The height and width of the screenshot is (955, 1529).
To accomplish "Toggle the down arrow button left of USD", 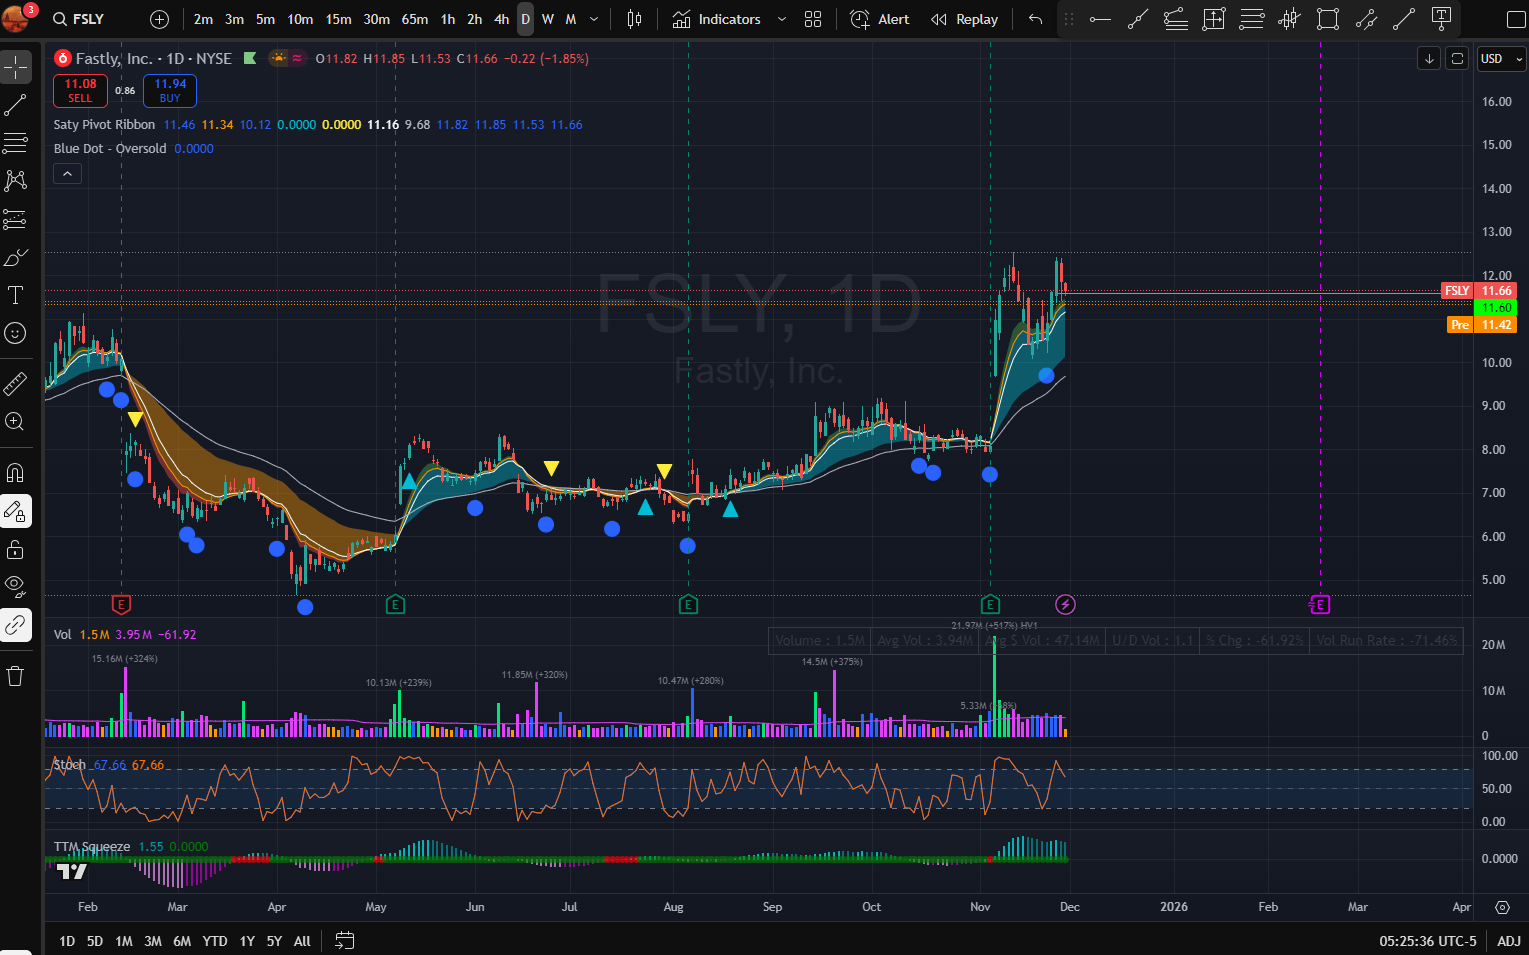I will coord(1429,59).
